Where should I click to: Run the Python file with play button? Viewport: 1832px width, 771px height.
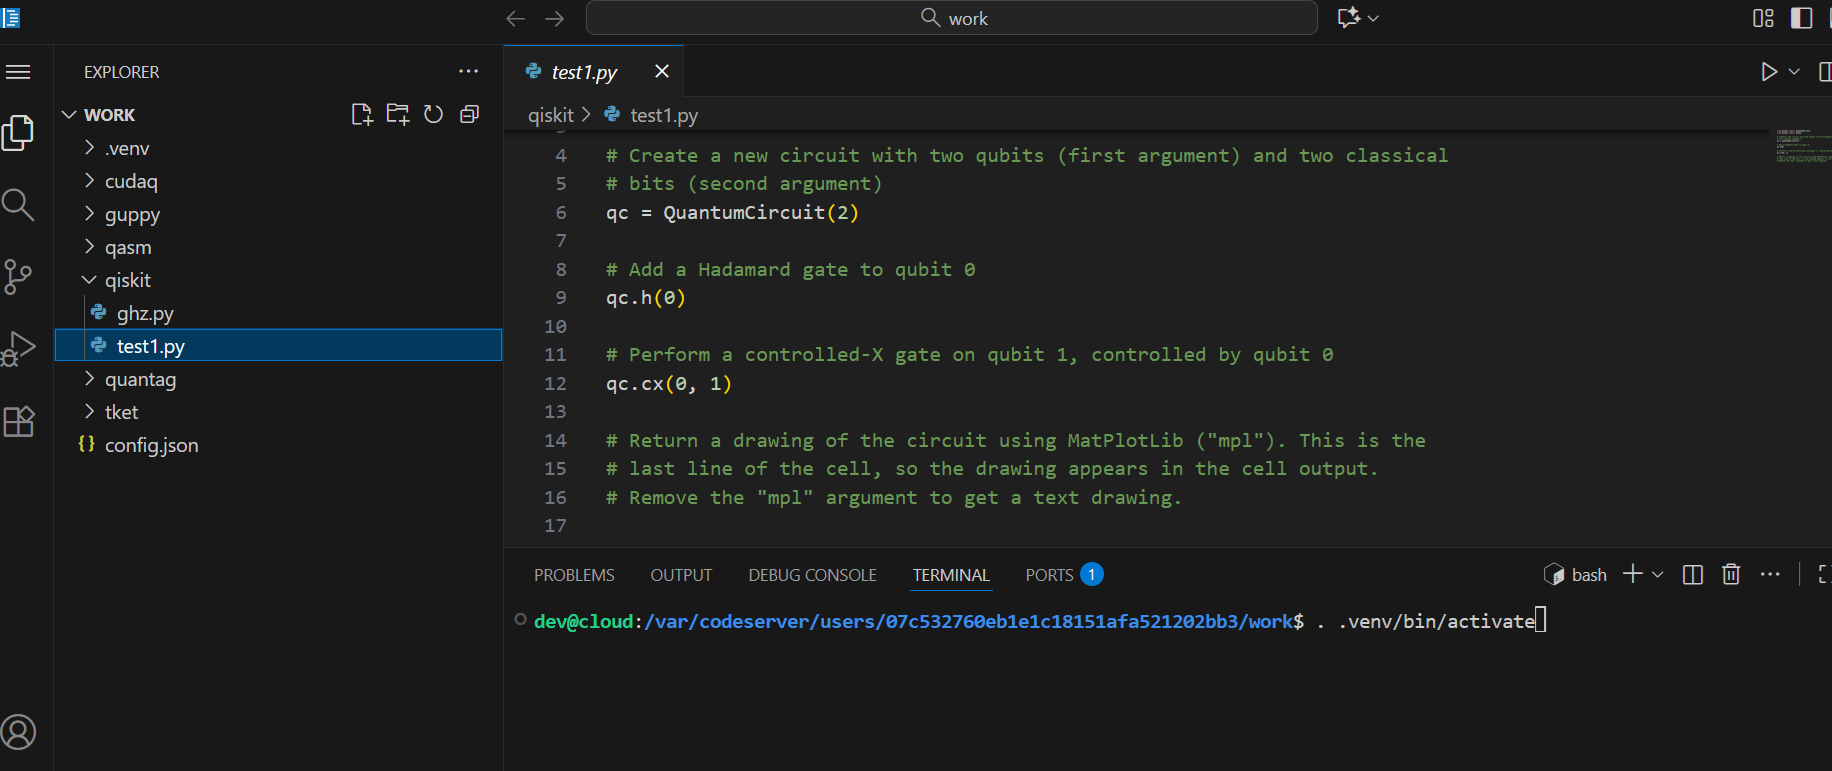pos(1768,72)
